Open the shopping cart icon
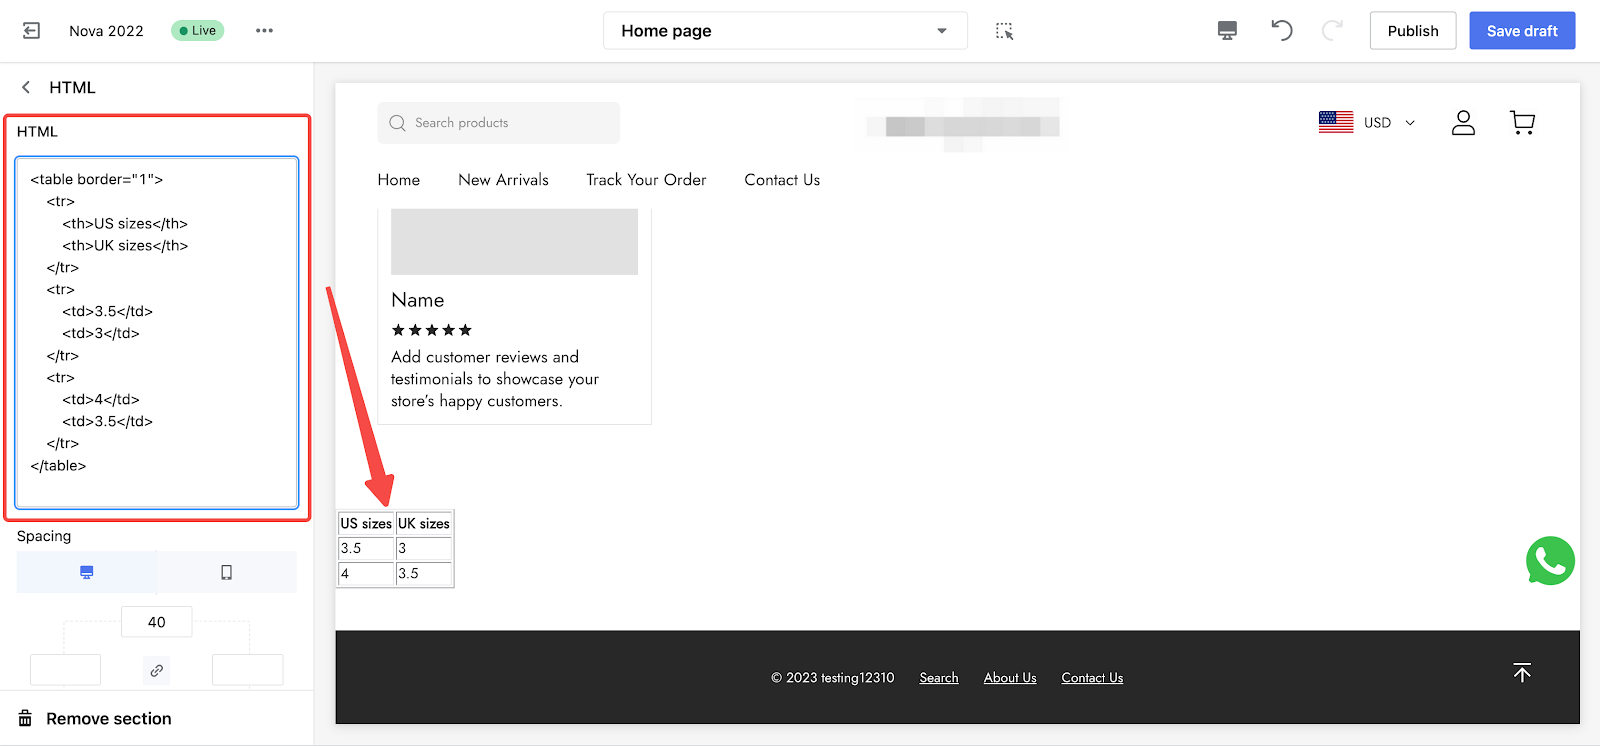 click(x=1522, y=123)
